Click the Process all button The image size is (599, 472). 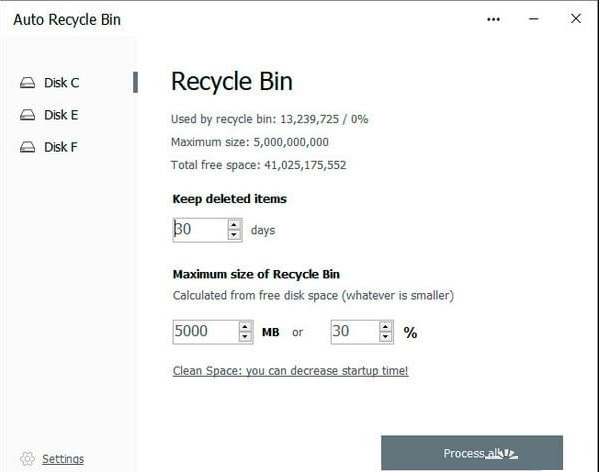tap(472, 453)
